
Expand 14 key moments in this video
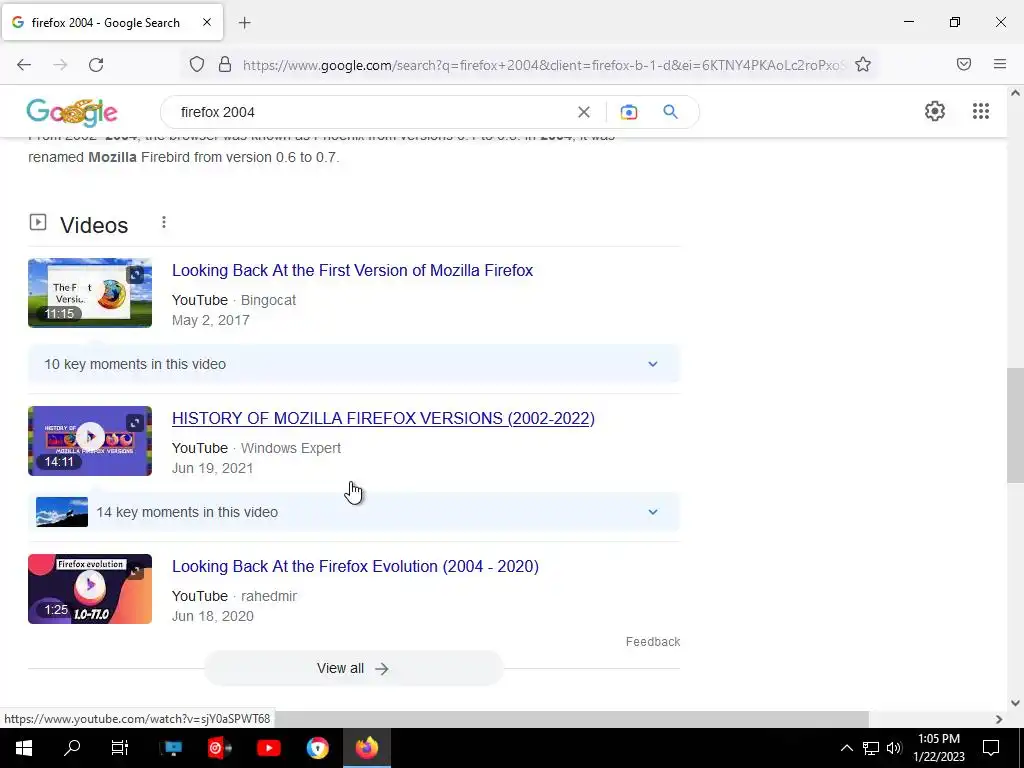click(x=353, y=512)
